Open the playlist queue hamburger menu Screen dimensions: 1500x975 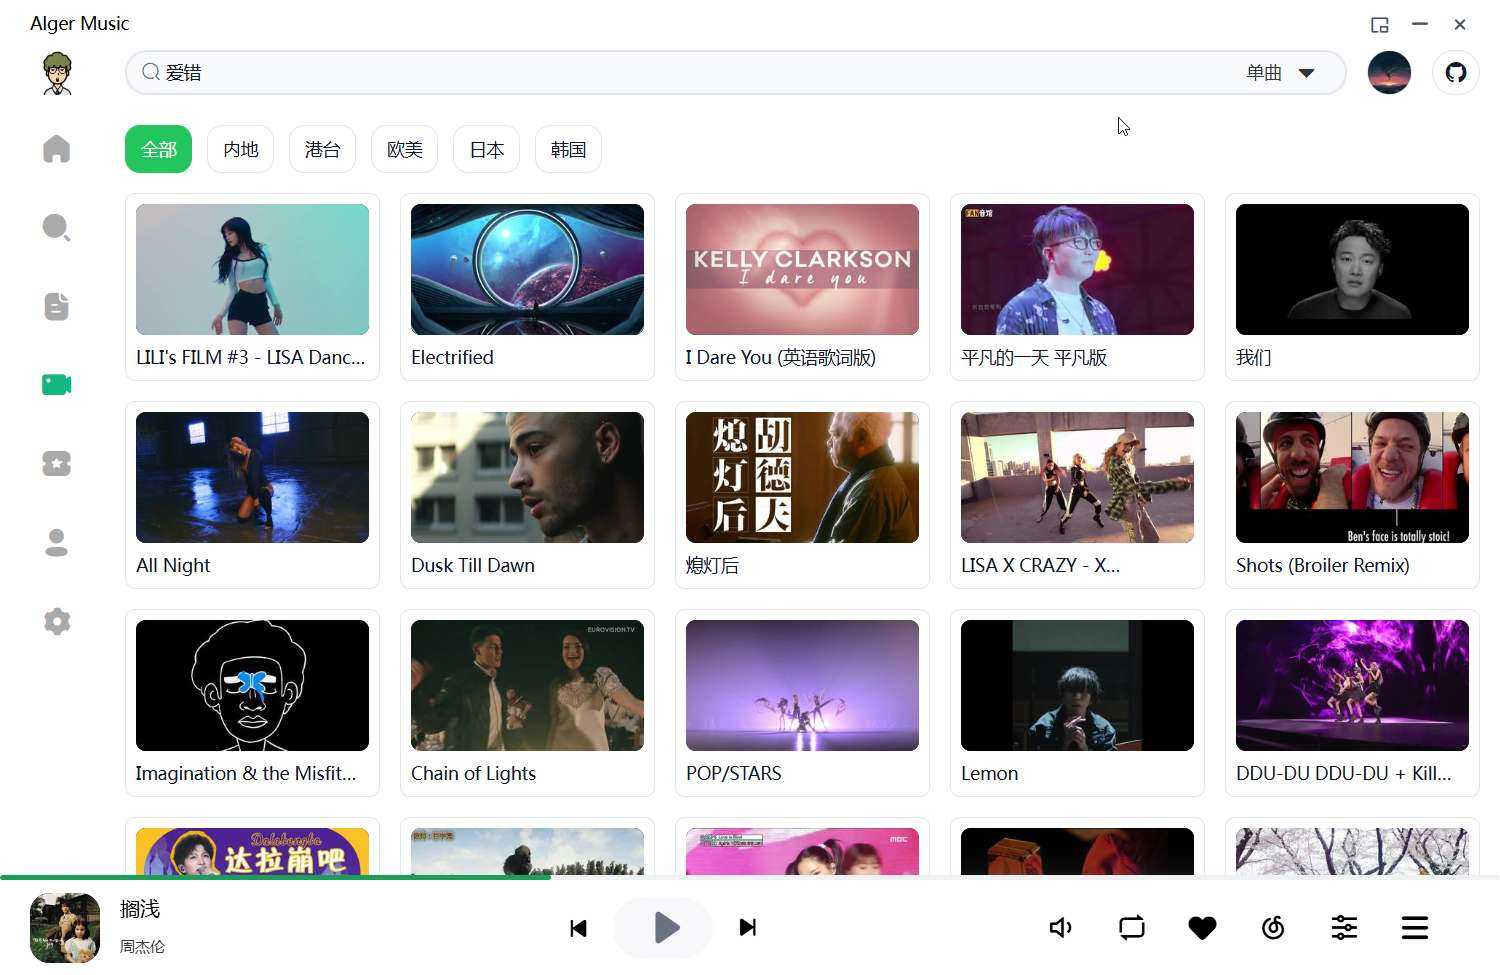(x=1414, y=928)
